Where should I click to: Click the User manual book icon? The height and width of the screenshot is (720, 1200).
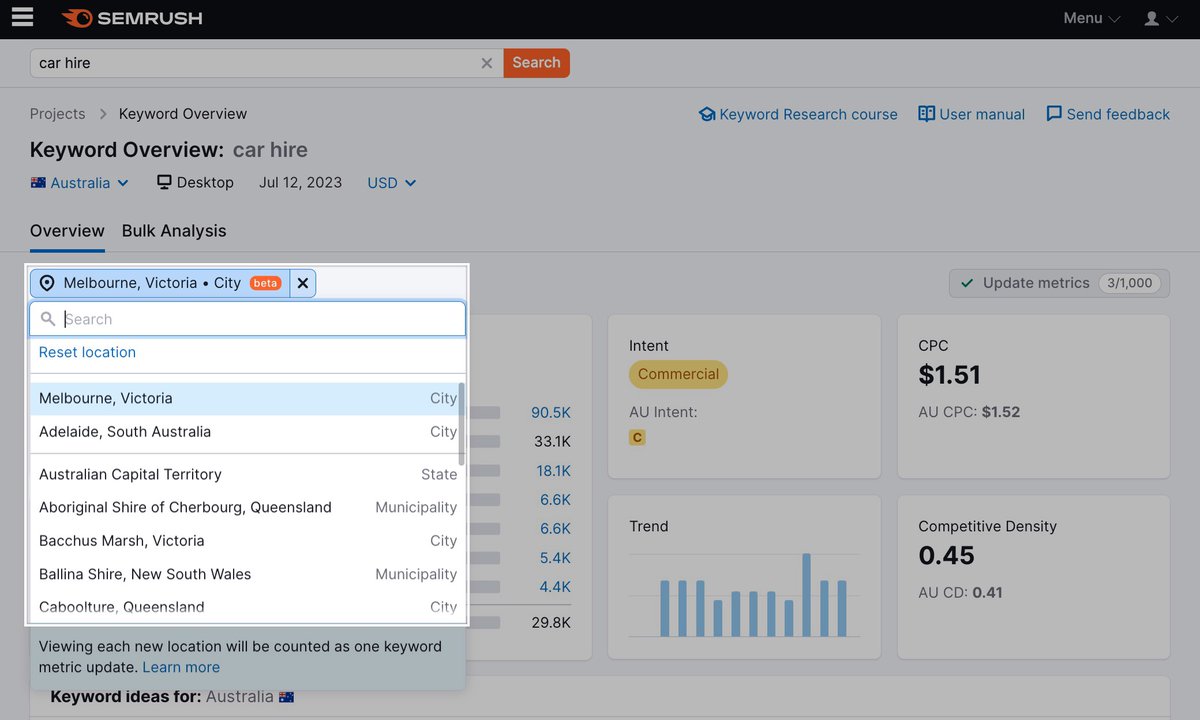point(927,114)
